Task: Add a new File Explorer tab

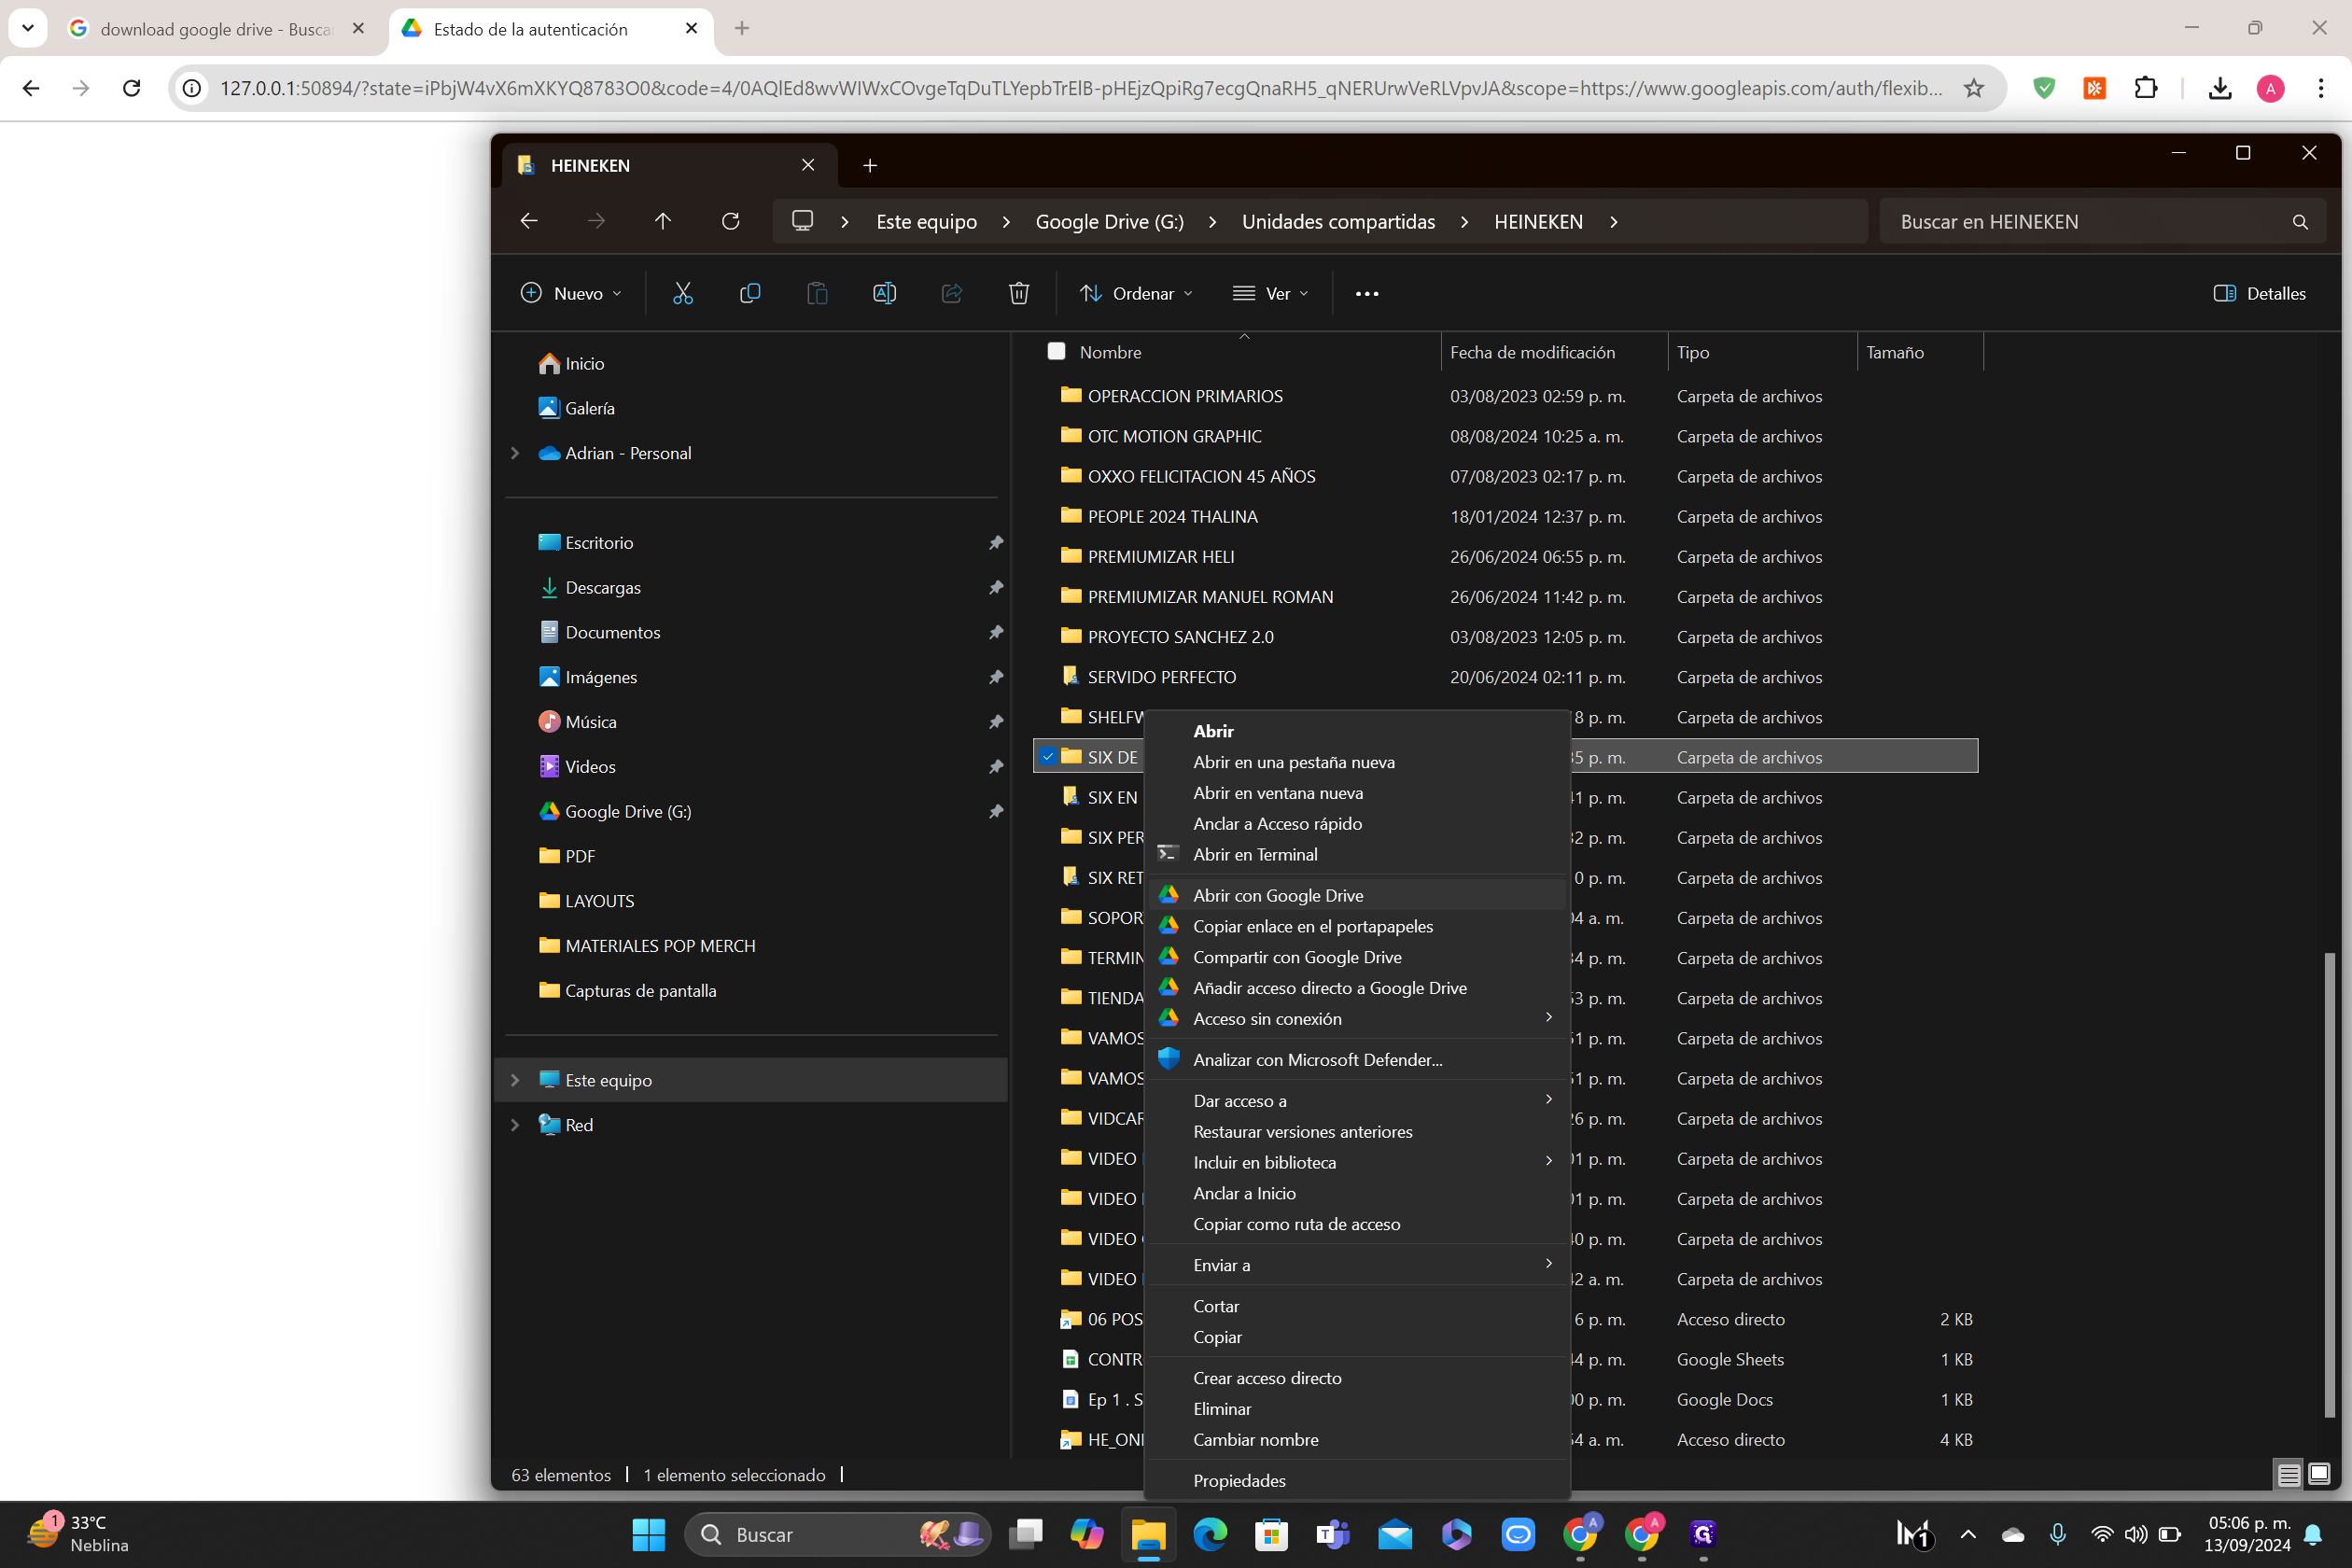Action: (870, 165)
